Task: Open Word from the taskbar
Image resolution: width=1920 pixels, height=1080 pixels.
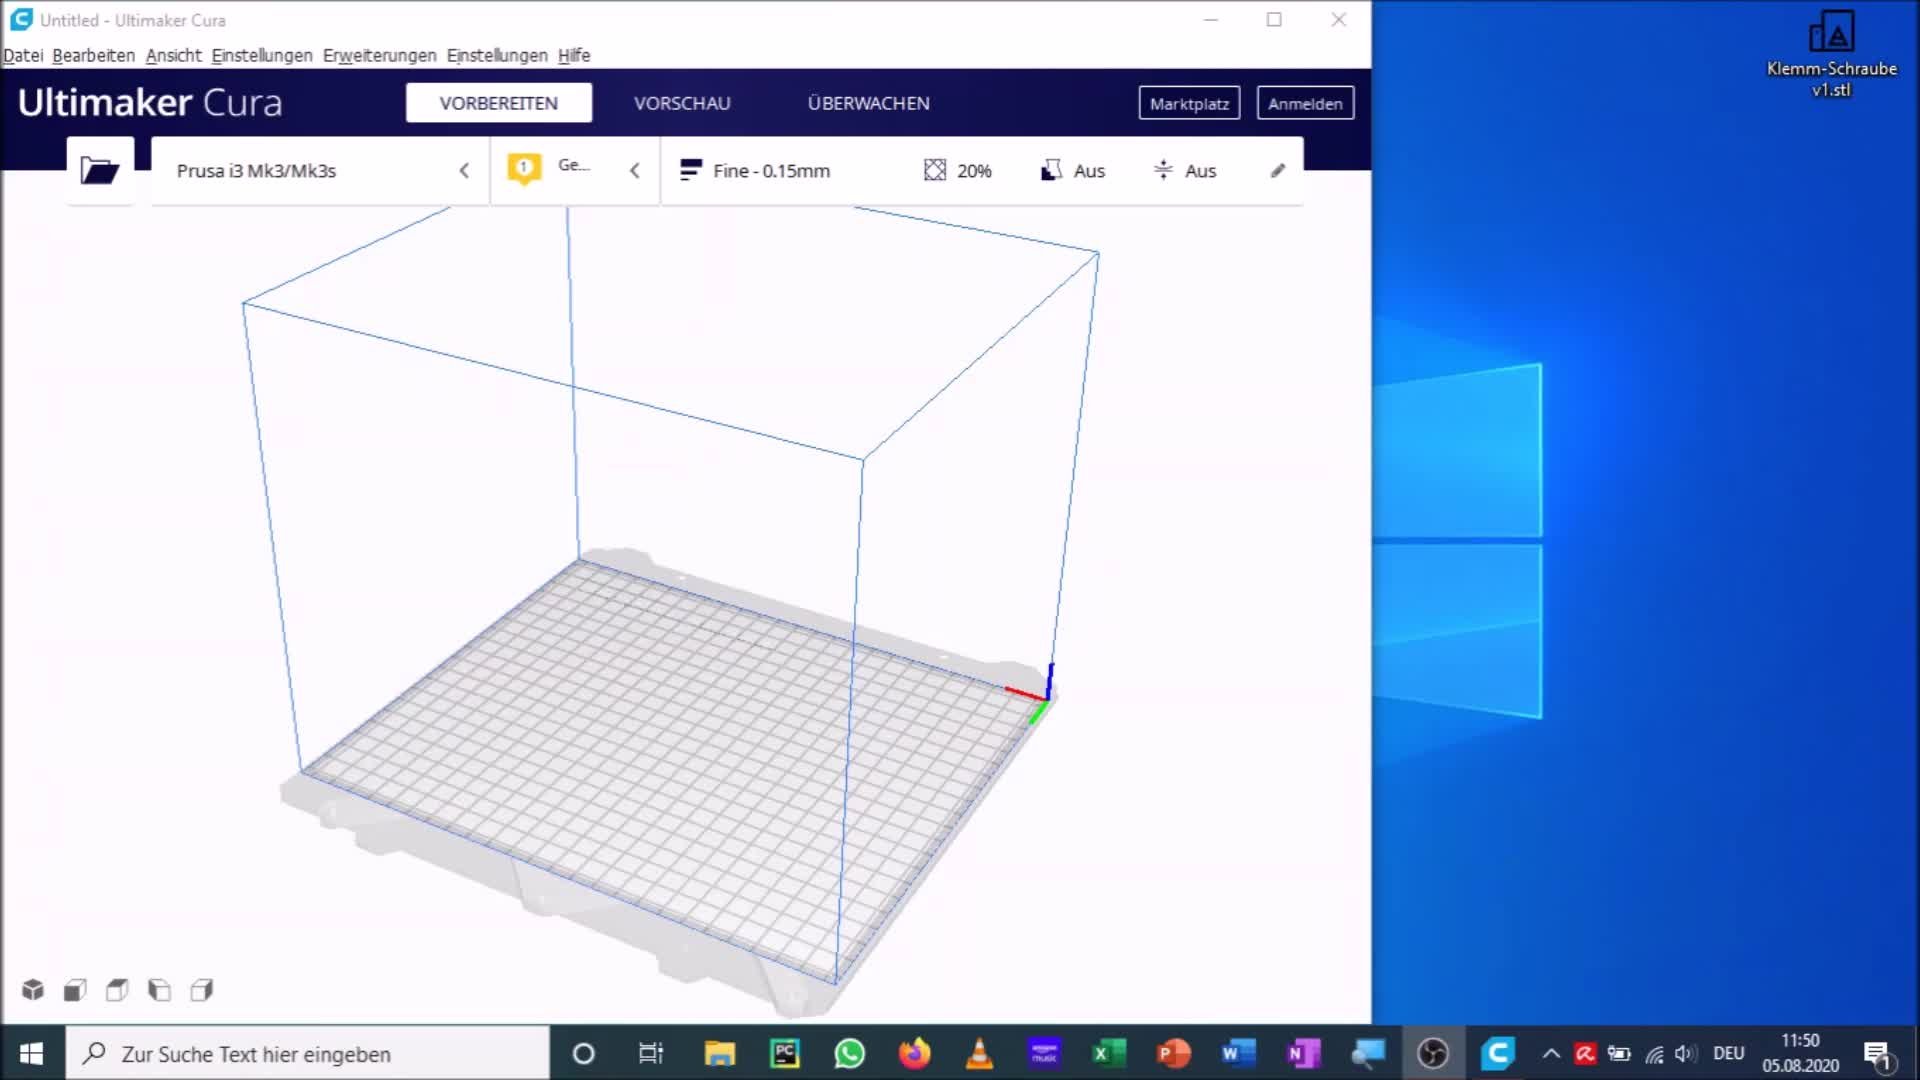Action: click(1238, 1054)
